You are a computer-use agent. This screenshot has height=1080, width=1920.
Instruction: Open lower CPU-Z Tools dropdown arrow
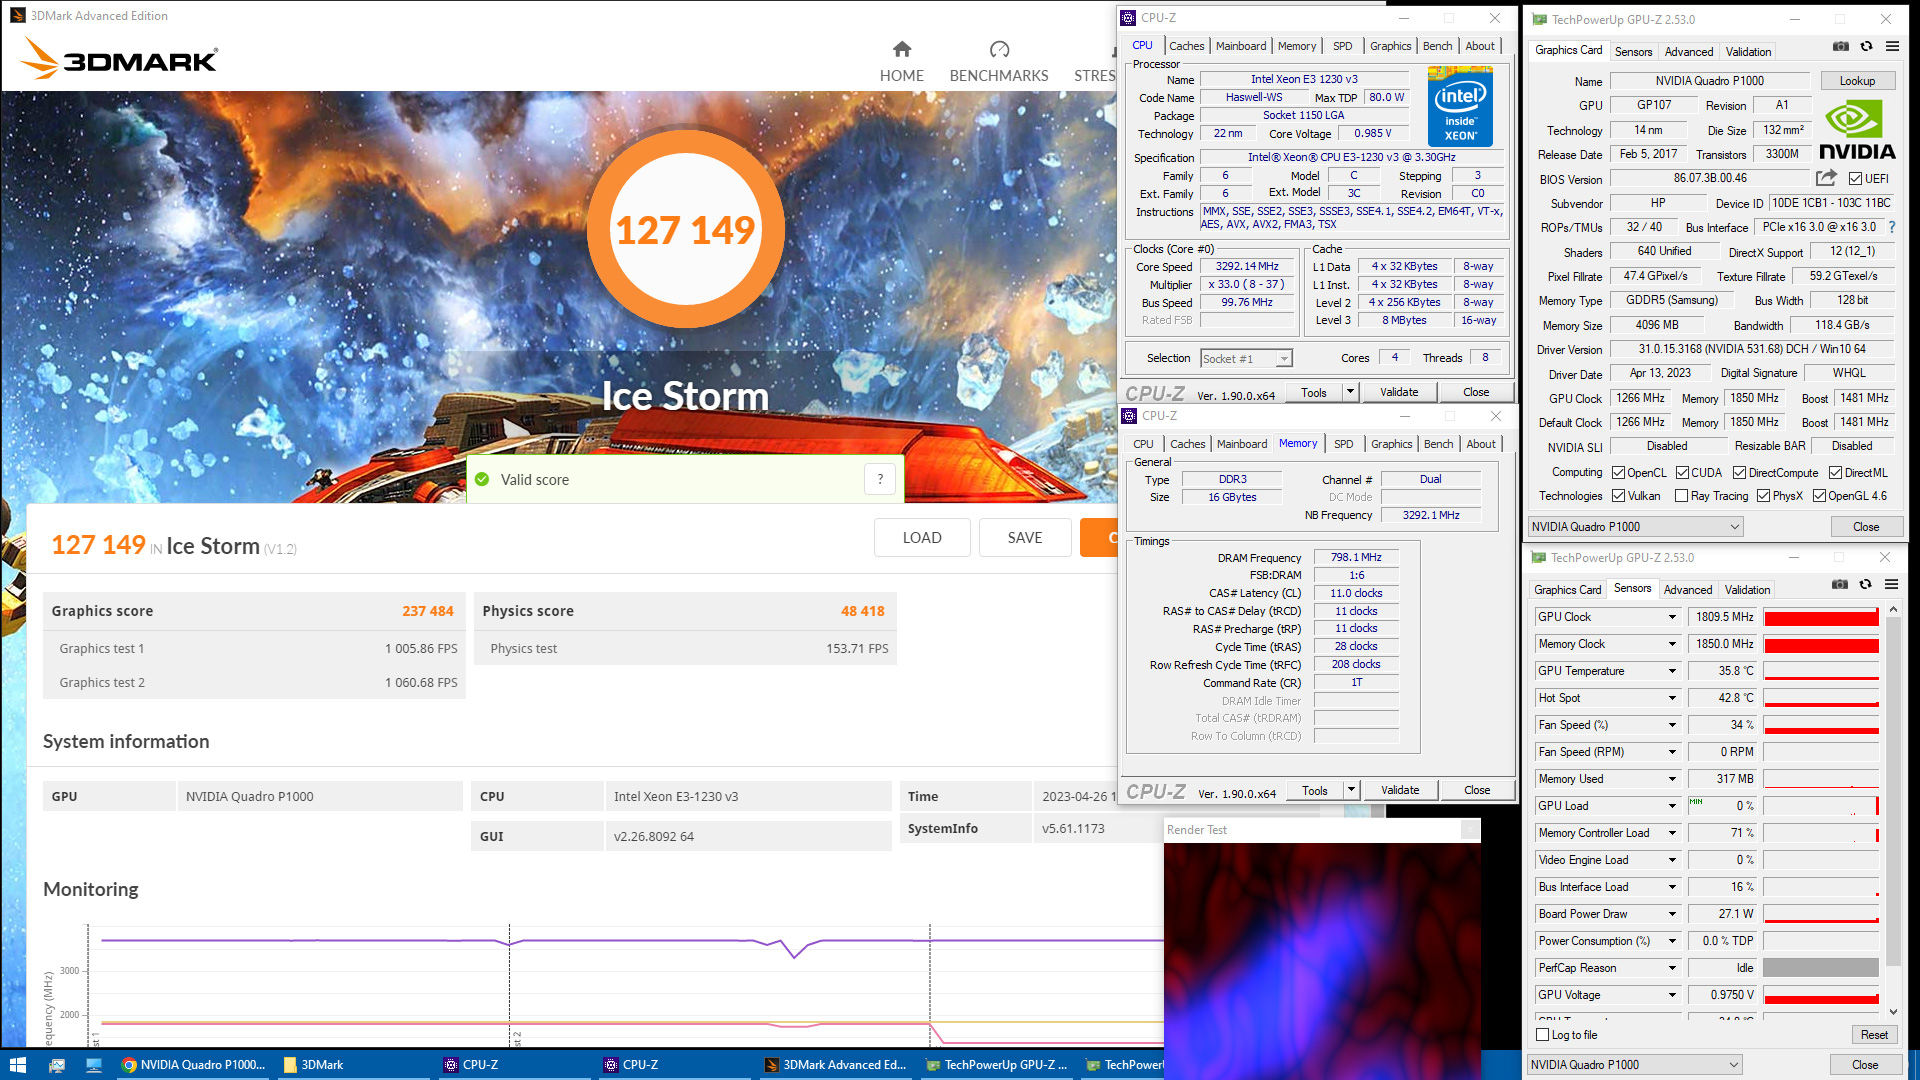1351,790
